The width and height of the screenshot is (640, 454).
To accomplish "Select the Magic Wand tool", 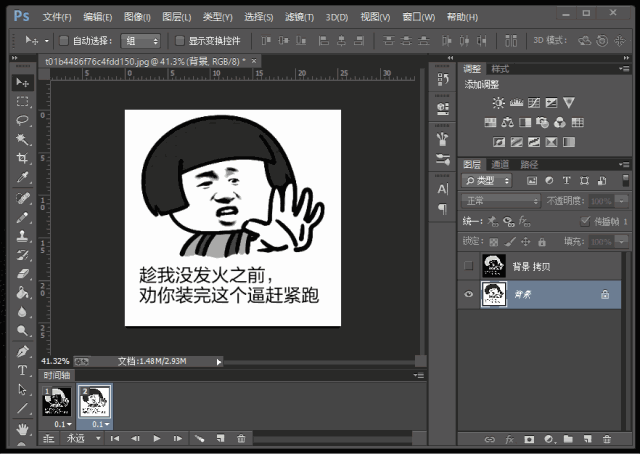I will click(x=22, y=139).
